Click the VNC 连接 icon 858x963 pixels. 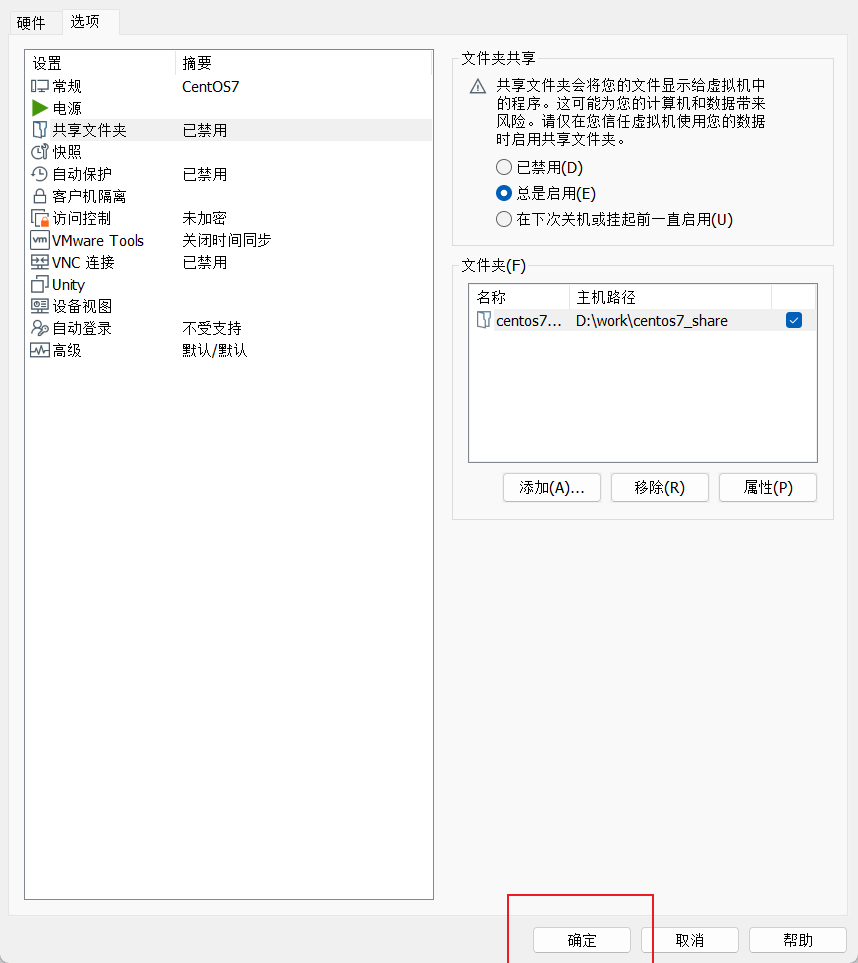[40, 262]
